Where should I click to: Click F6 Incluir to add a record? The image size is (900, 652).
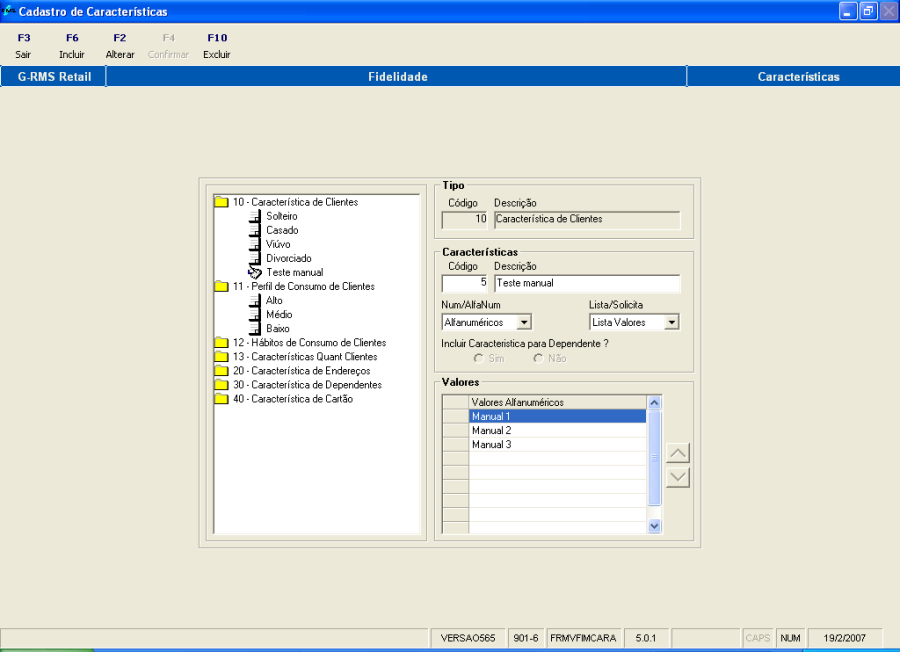pyautogui.click(x=72, y=46)
